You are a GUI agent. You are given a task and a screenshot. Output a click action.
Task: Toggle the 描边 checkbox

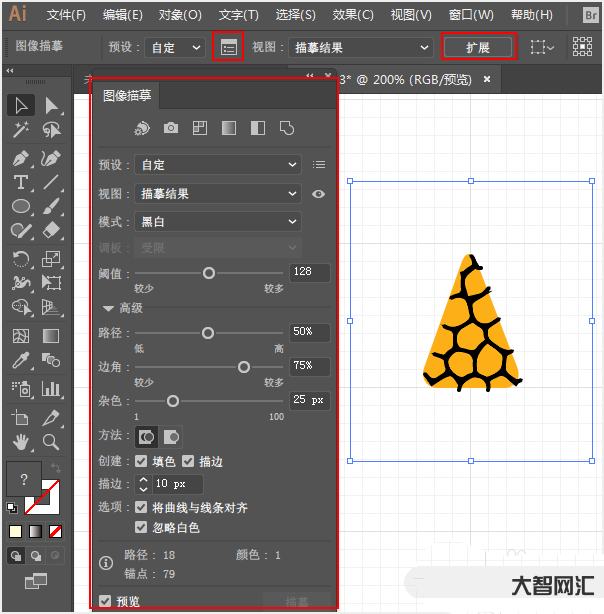pos(188,461)
